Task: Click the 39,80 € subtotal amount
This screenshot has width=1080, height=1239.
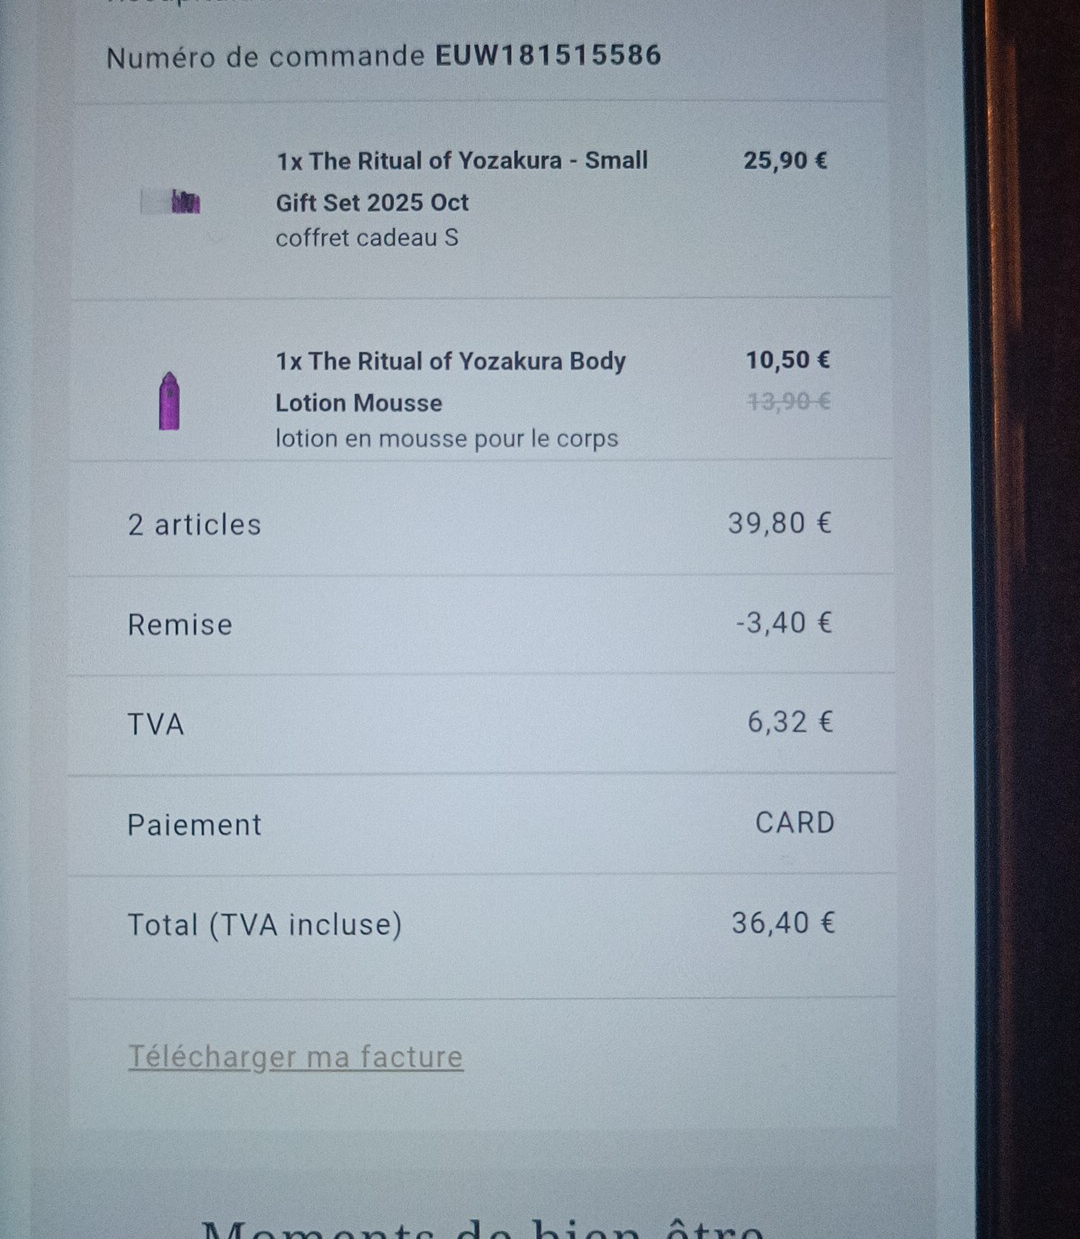Action: pos(779,523)
